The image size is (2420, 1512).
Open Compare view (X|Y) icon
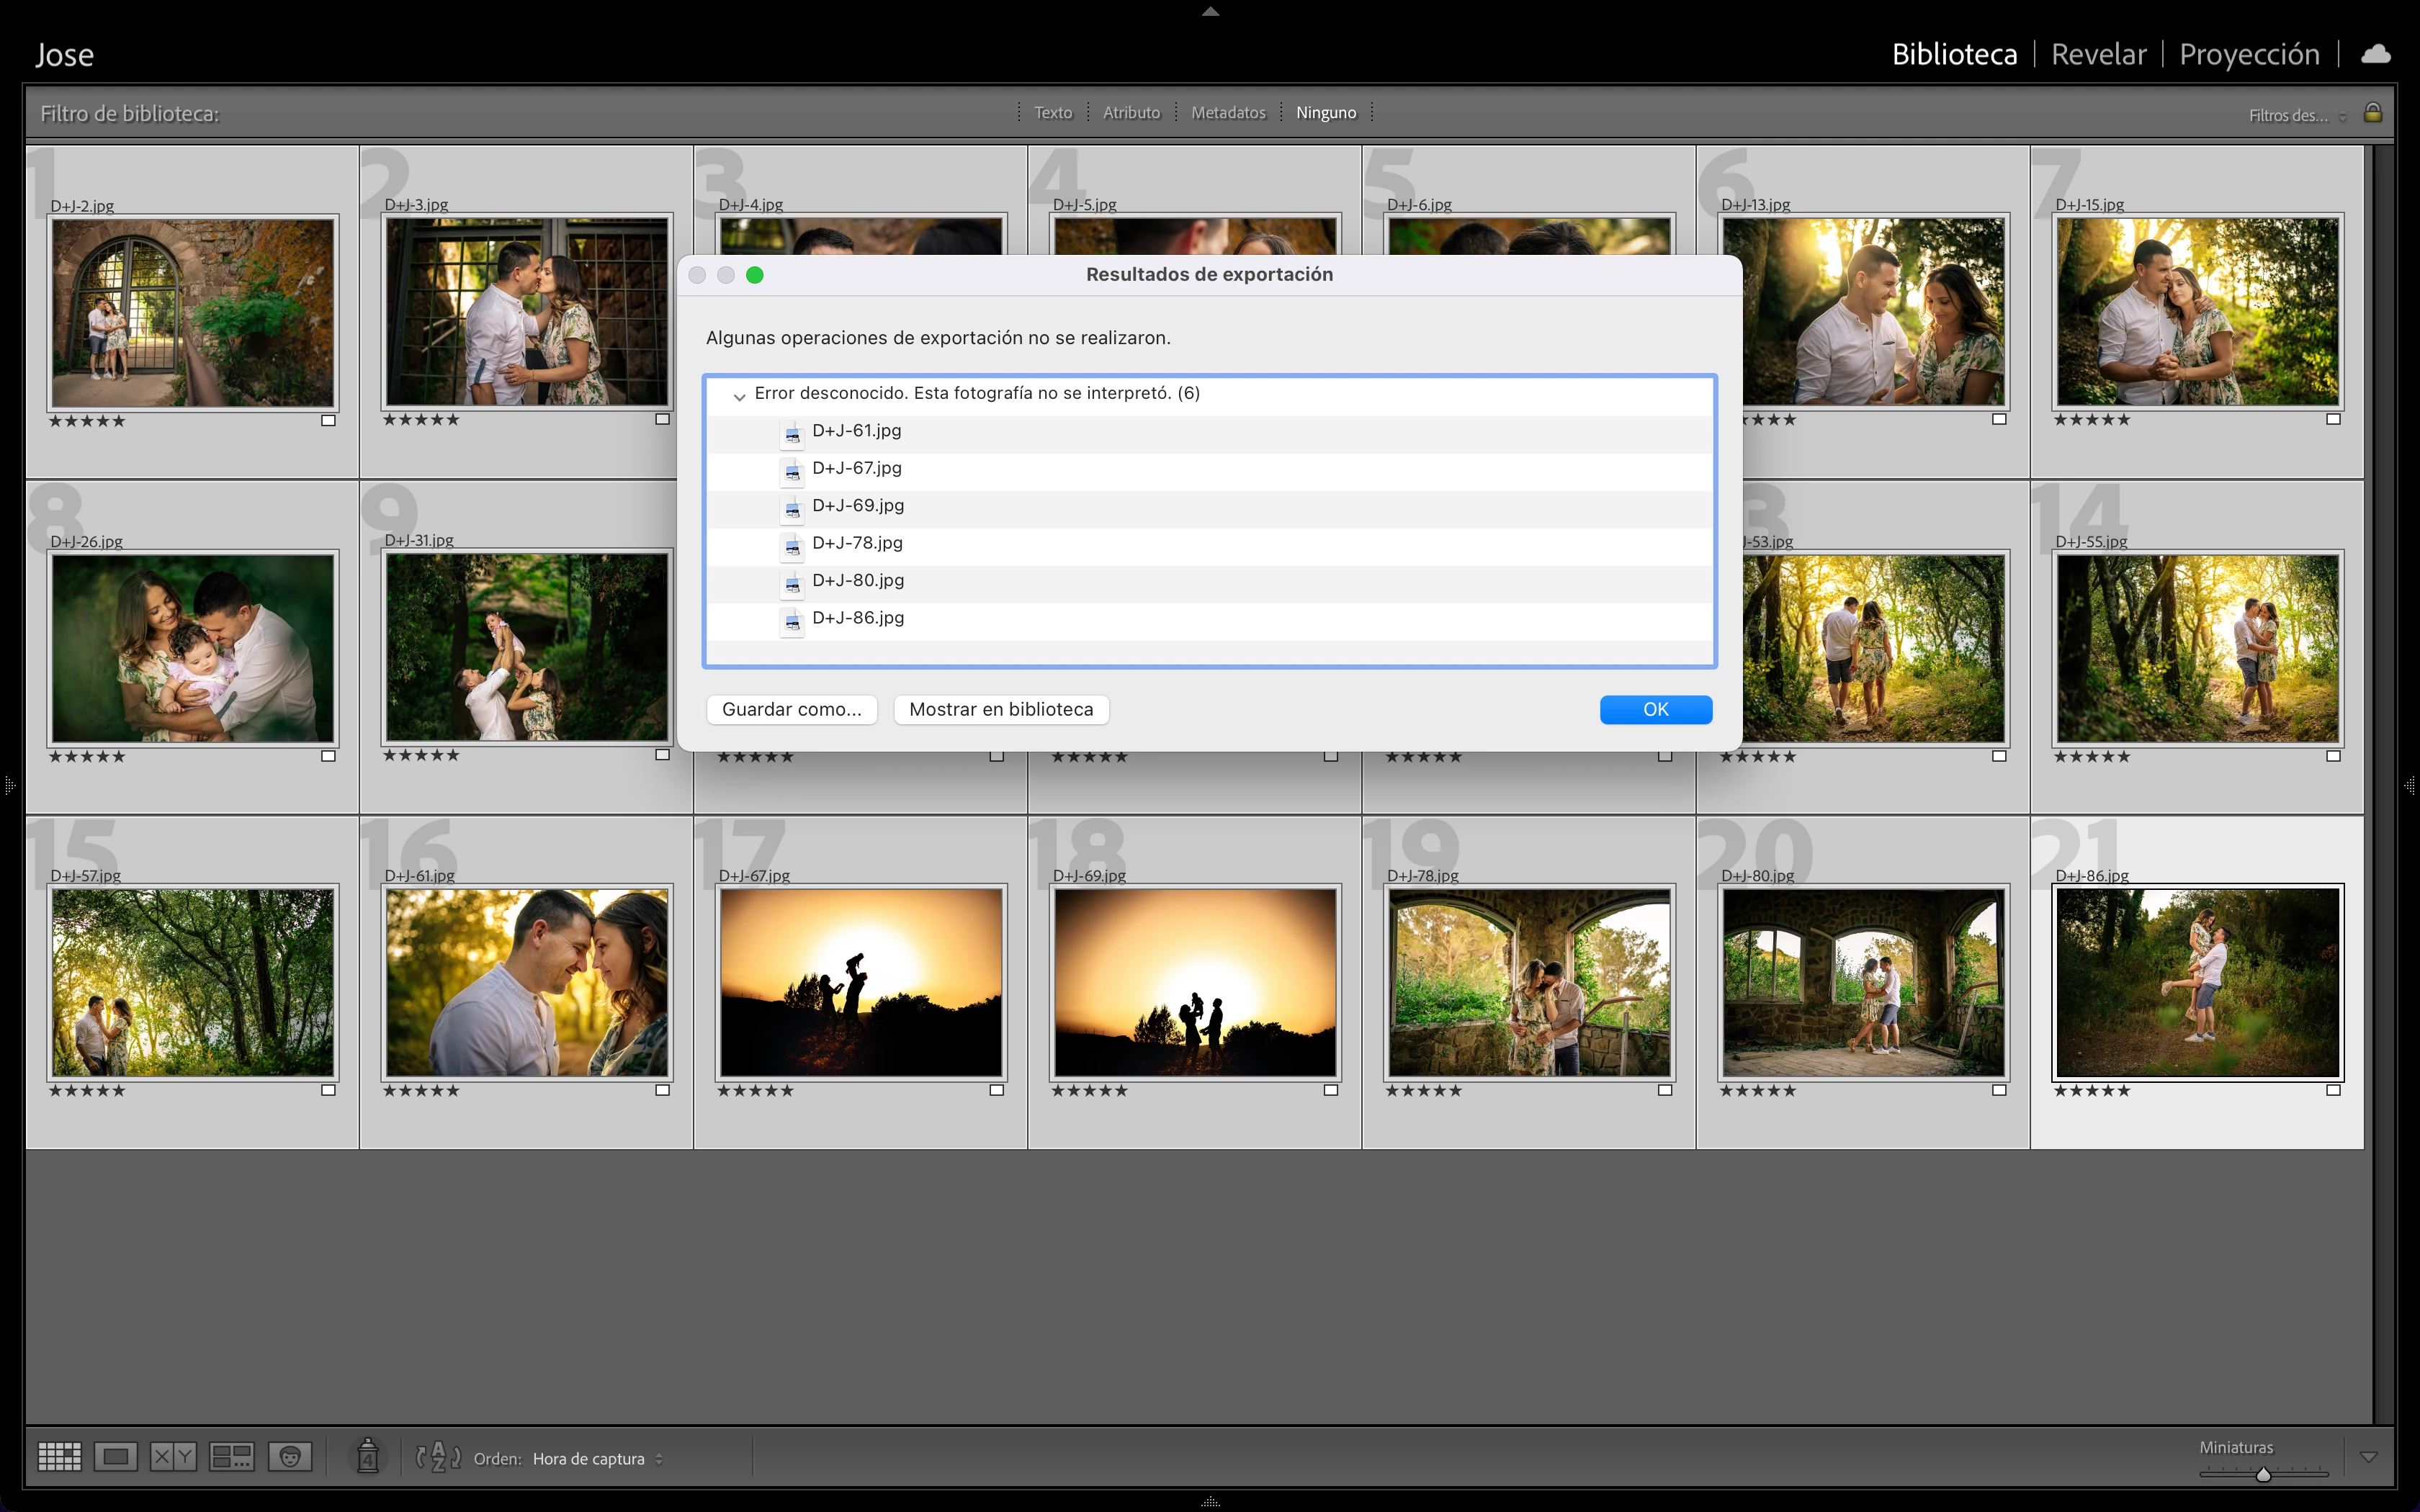[173, 1457]
